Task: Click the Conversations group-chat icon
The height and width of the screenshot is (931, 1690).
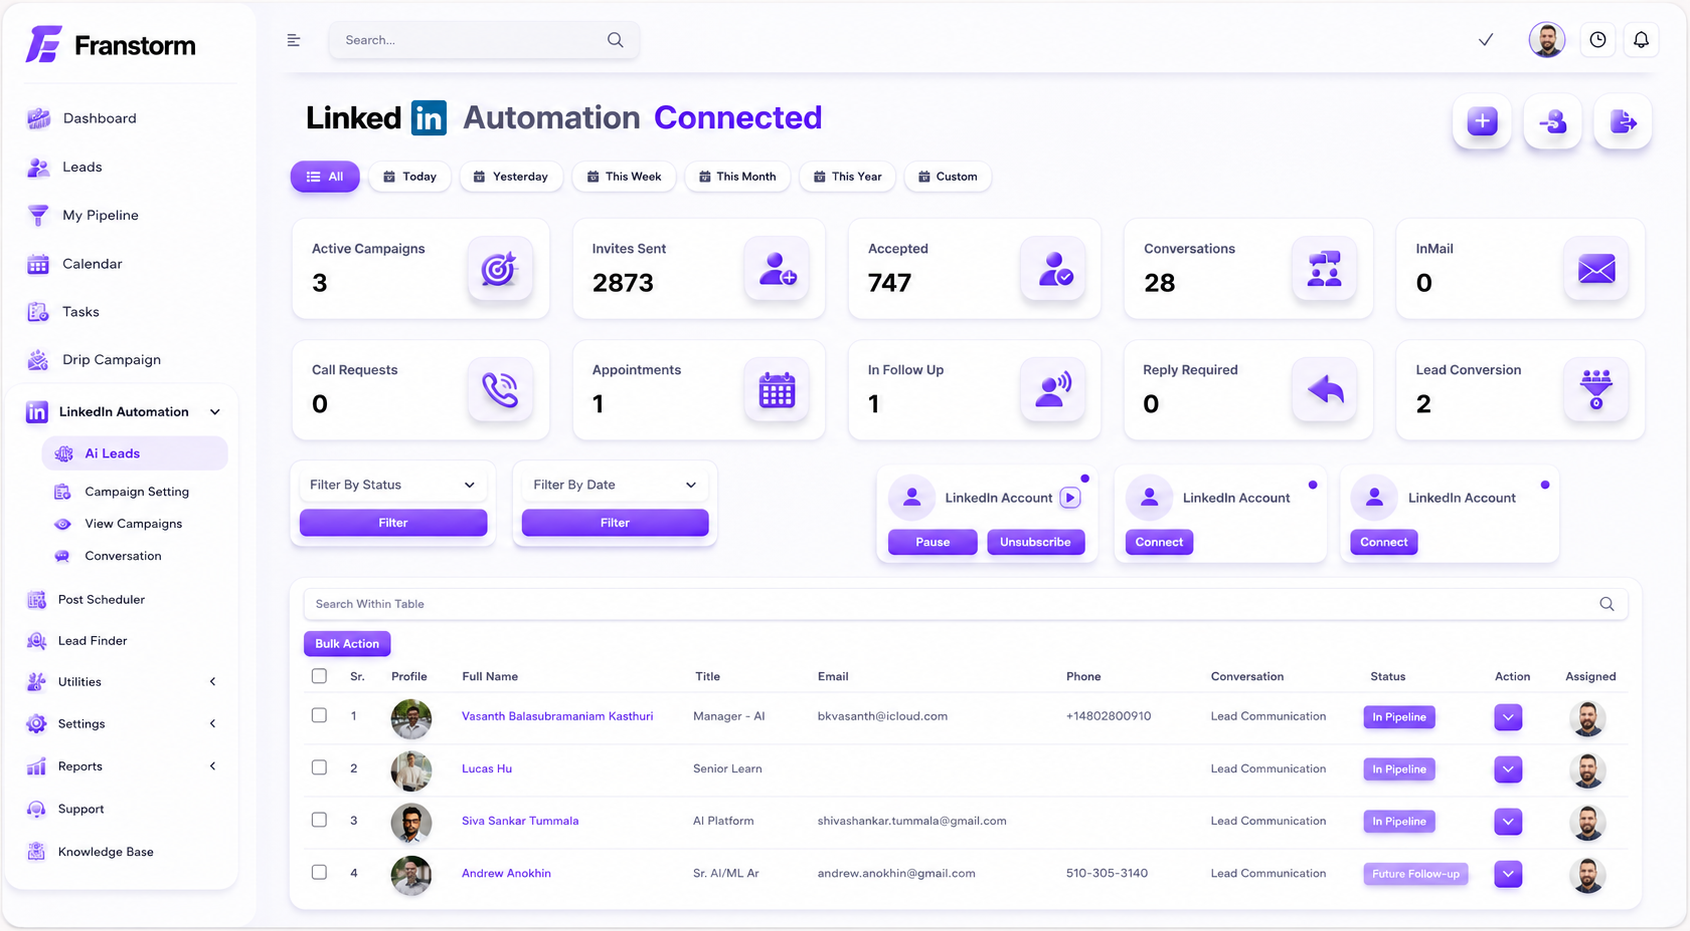Action: [x=1324, y=269]
